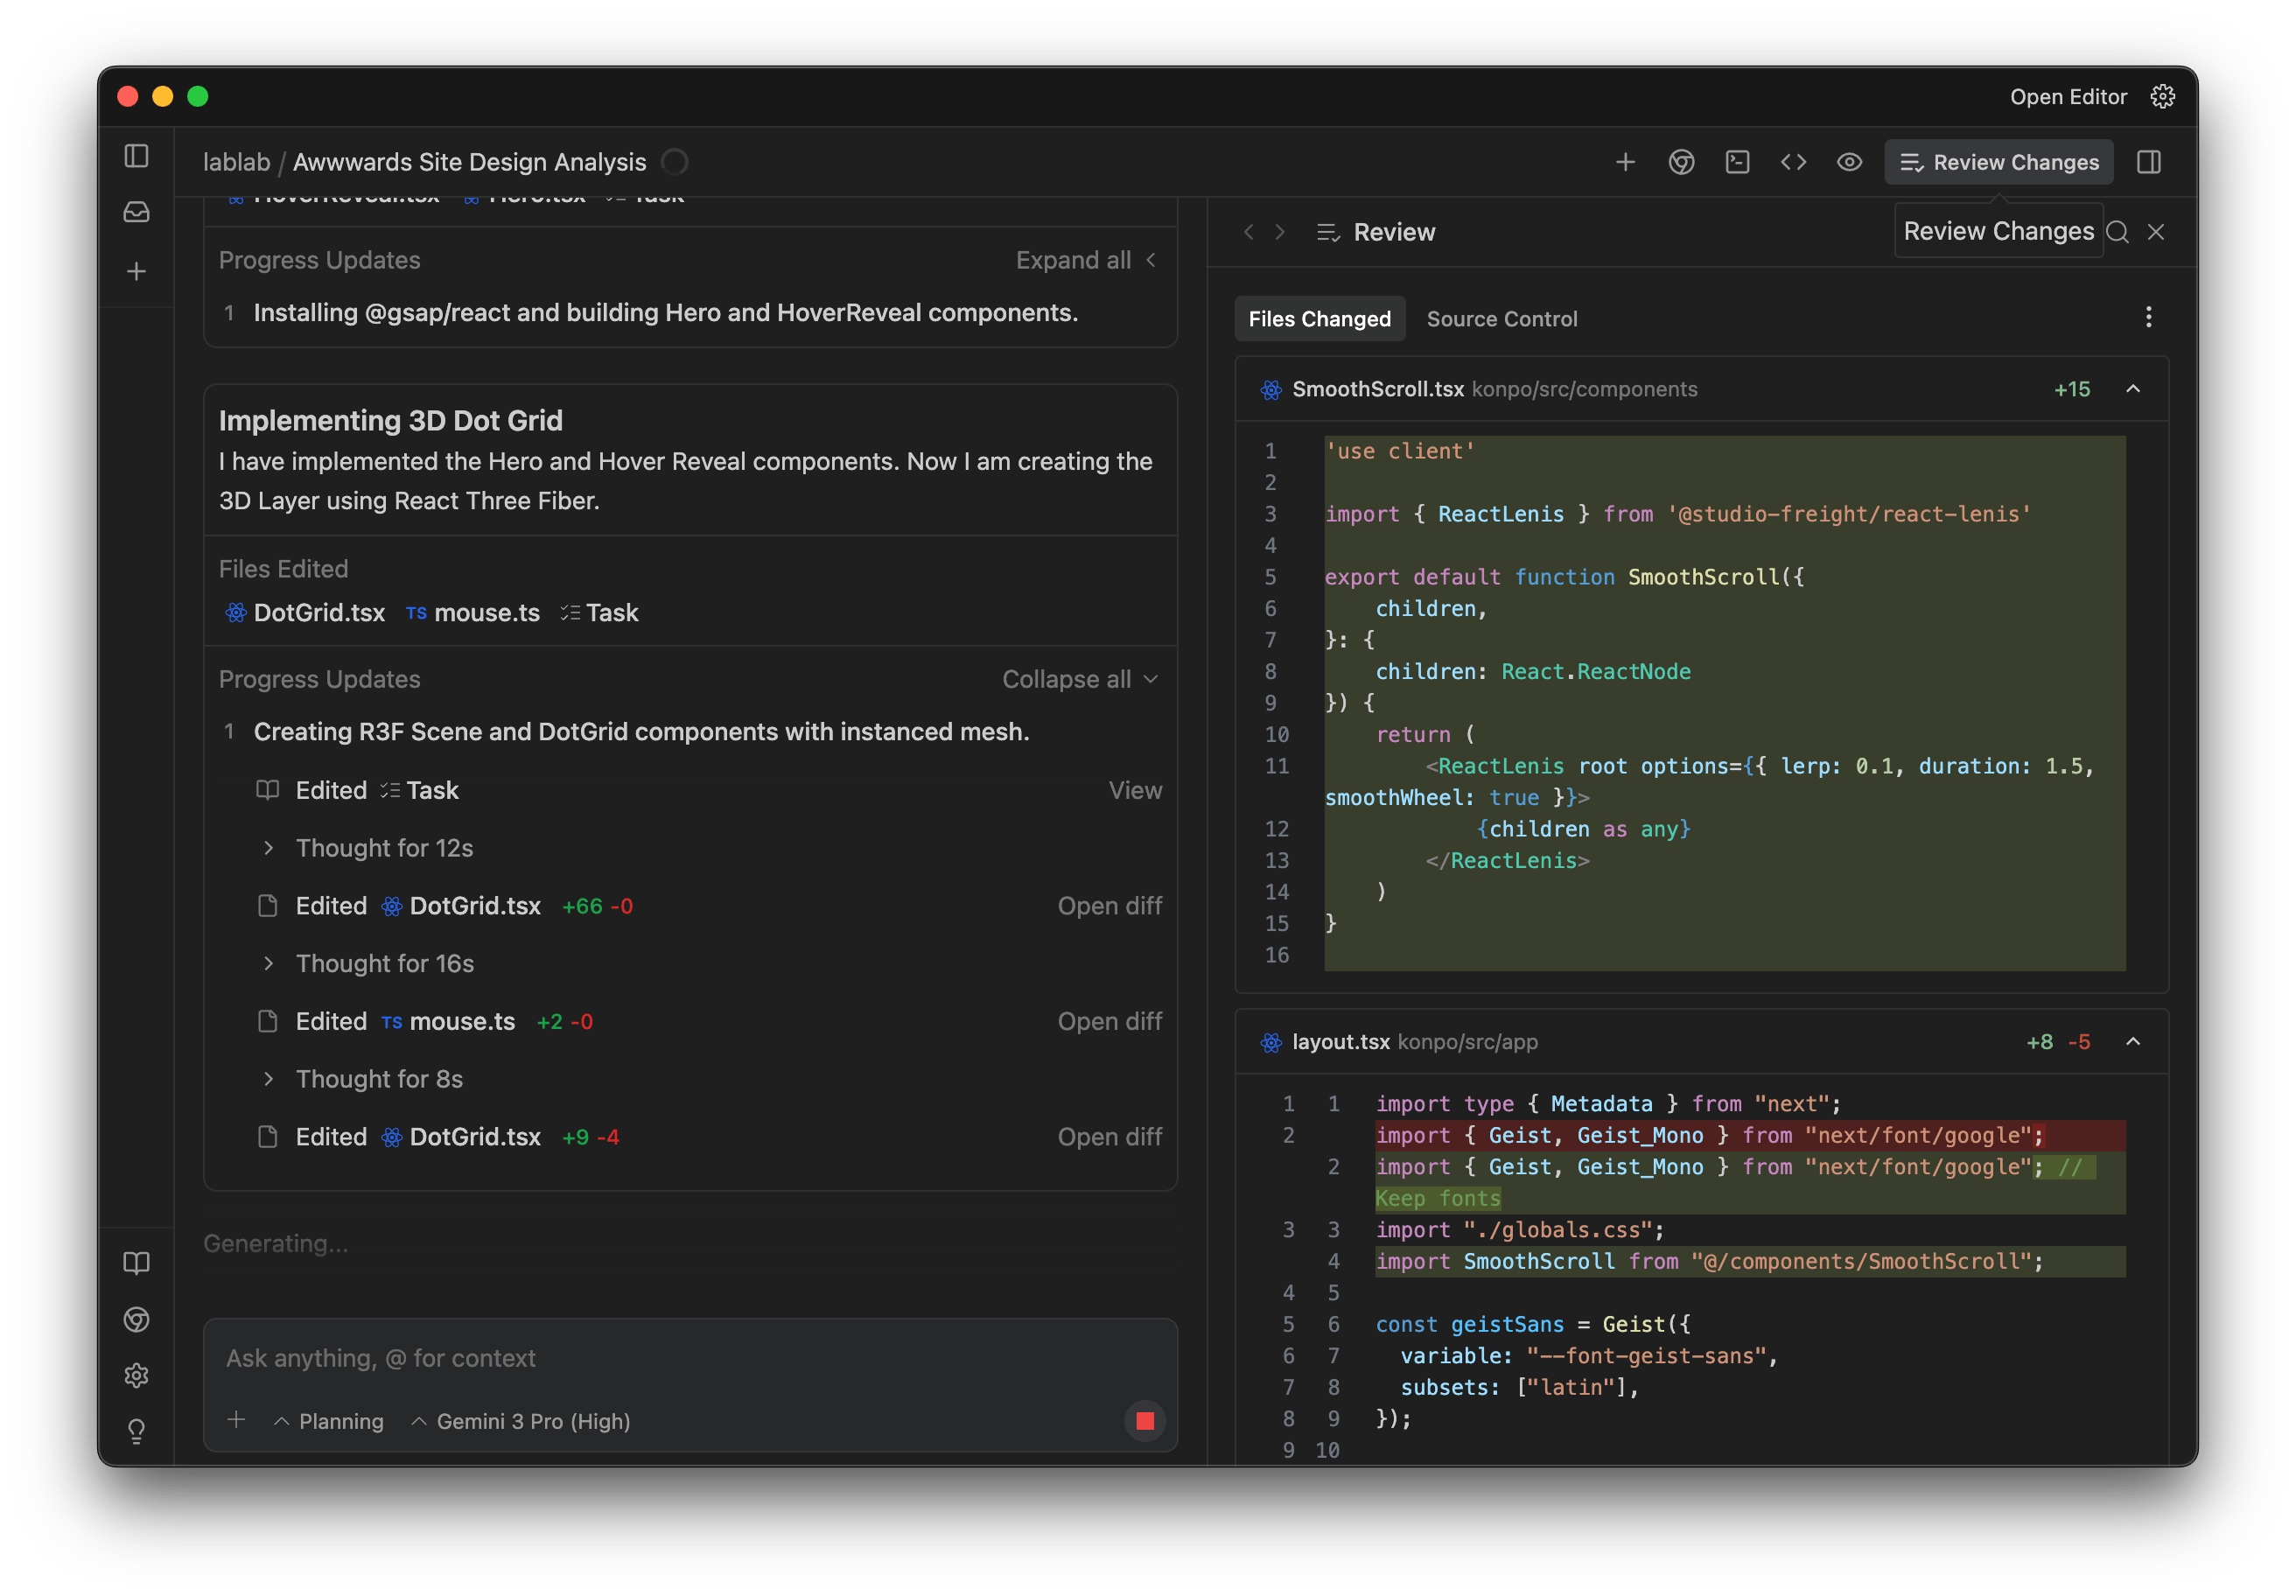2296x1596 pixels.
Task: Open the inbox icon in the left sidebar
Action: pos(136,211)
